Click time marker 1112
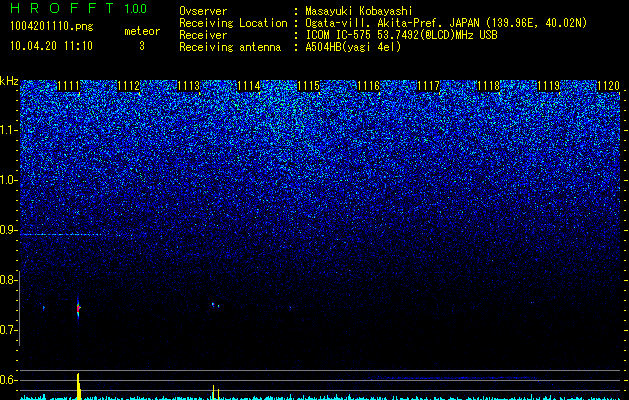629x400 pixels. coord(129,86)
